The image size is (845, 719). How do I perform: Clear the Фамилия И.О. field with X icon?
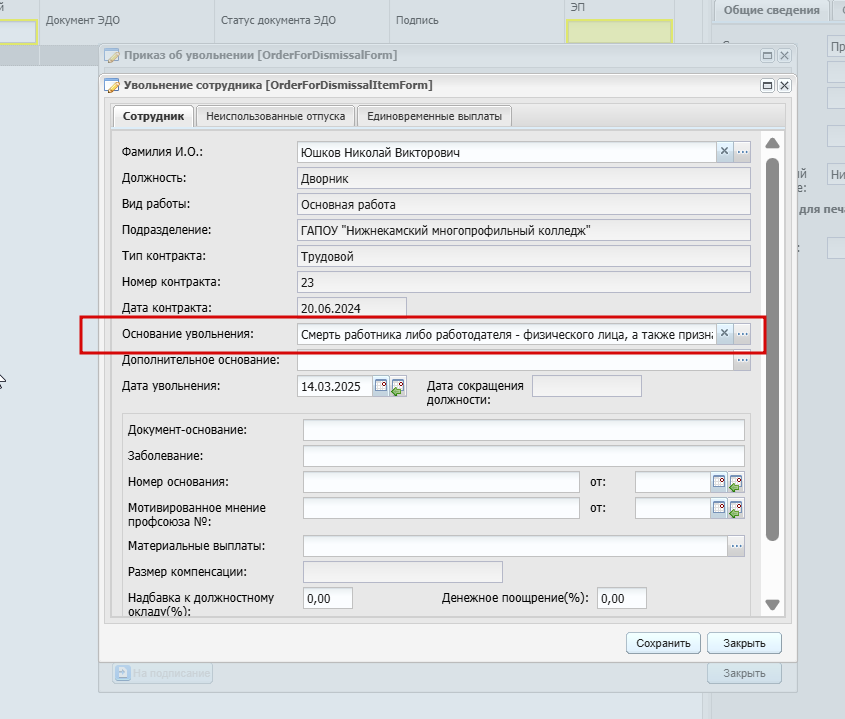(724, 152)
